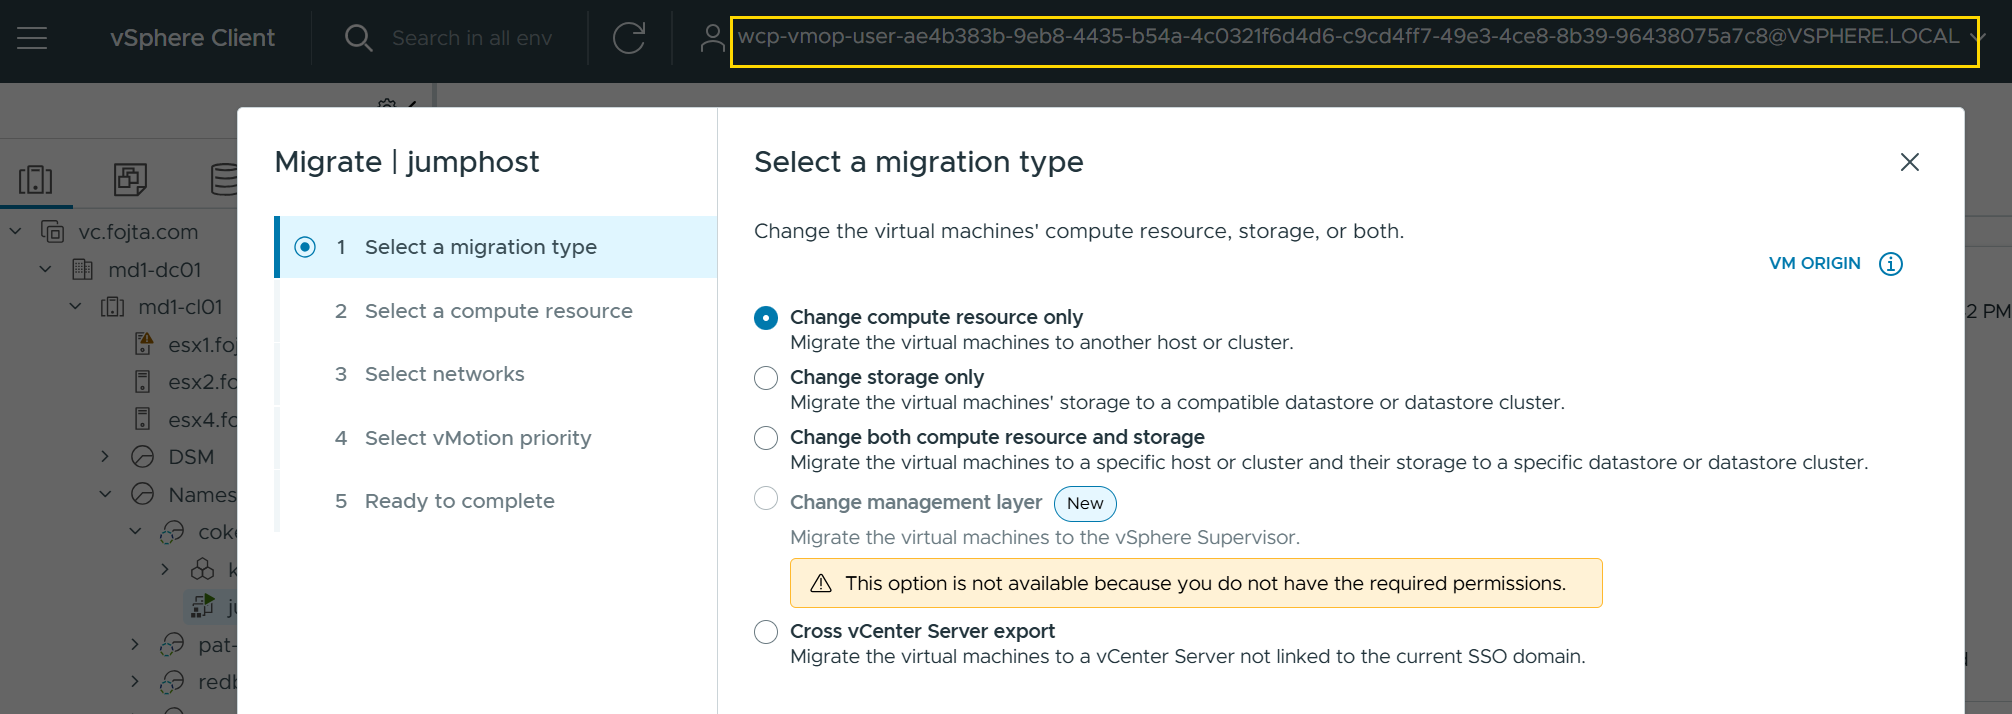Click the vSphere Client title
Screen dimensions: 2012x714
[192, 38]
